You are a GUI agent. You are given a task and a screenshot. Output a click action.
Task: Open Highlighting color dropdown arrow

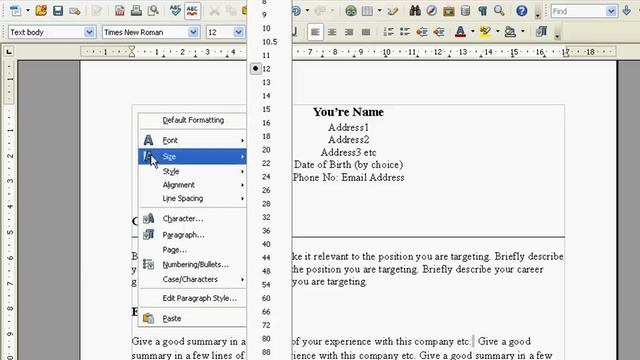pyautogui.click(x=498, y=32)
